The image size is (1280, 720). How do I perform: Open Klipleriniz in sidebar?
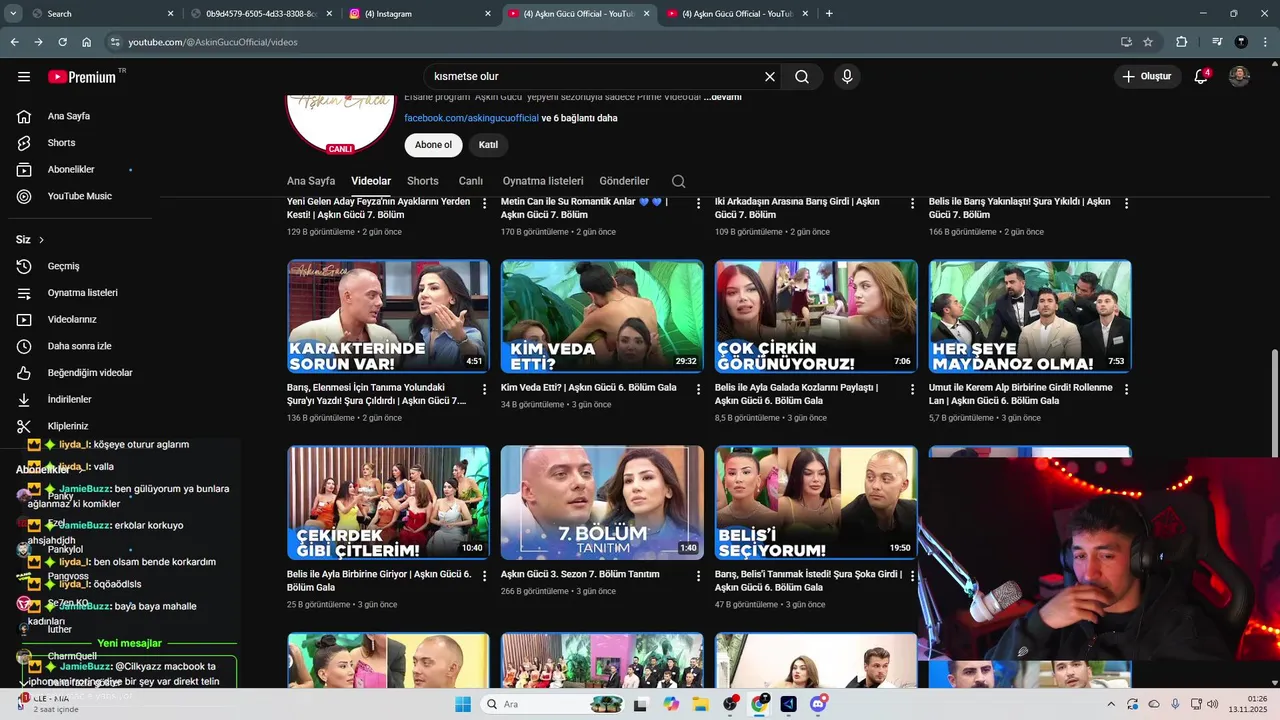tap(68, 426)
